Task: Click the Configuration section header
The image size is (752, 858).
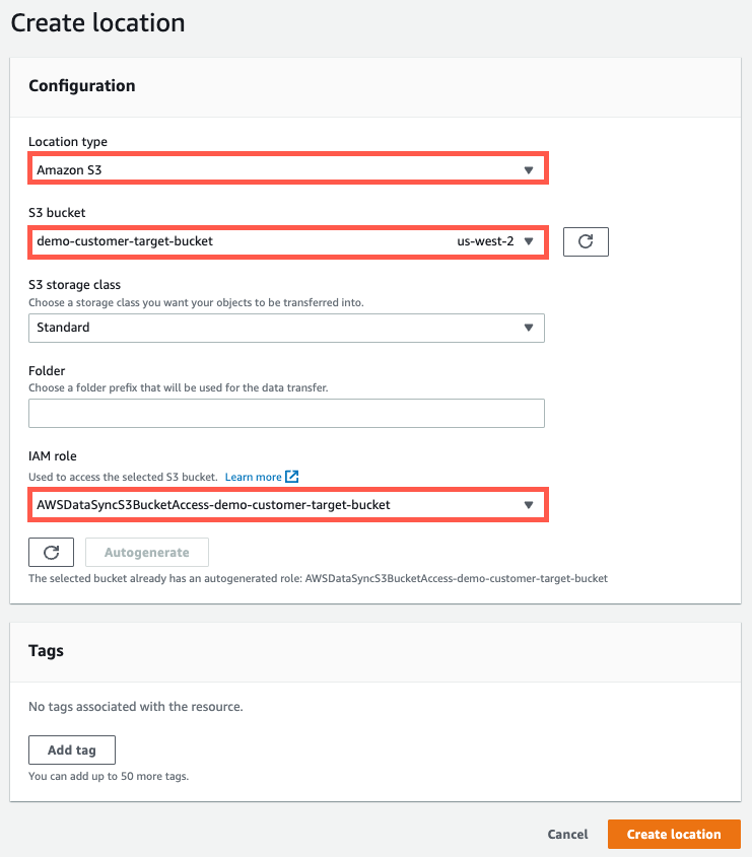Action: point(82,86)
